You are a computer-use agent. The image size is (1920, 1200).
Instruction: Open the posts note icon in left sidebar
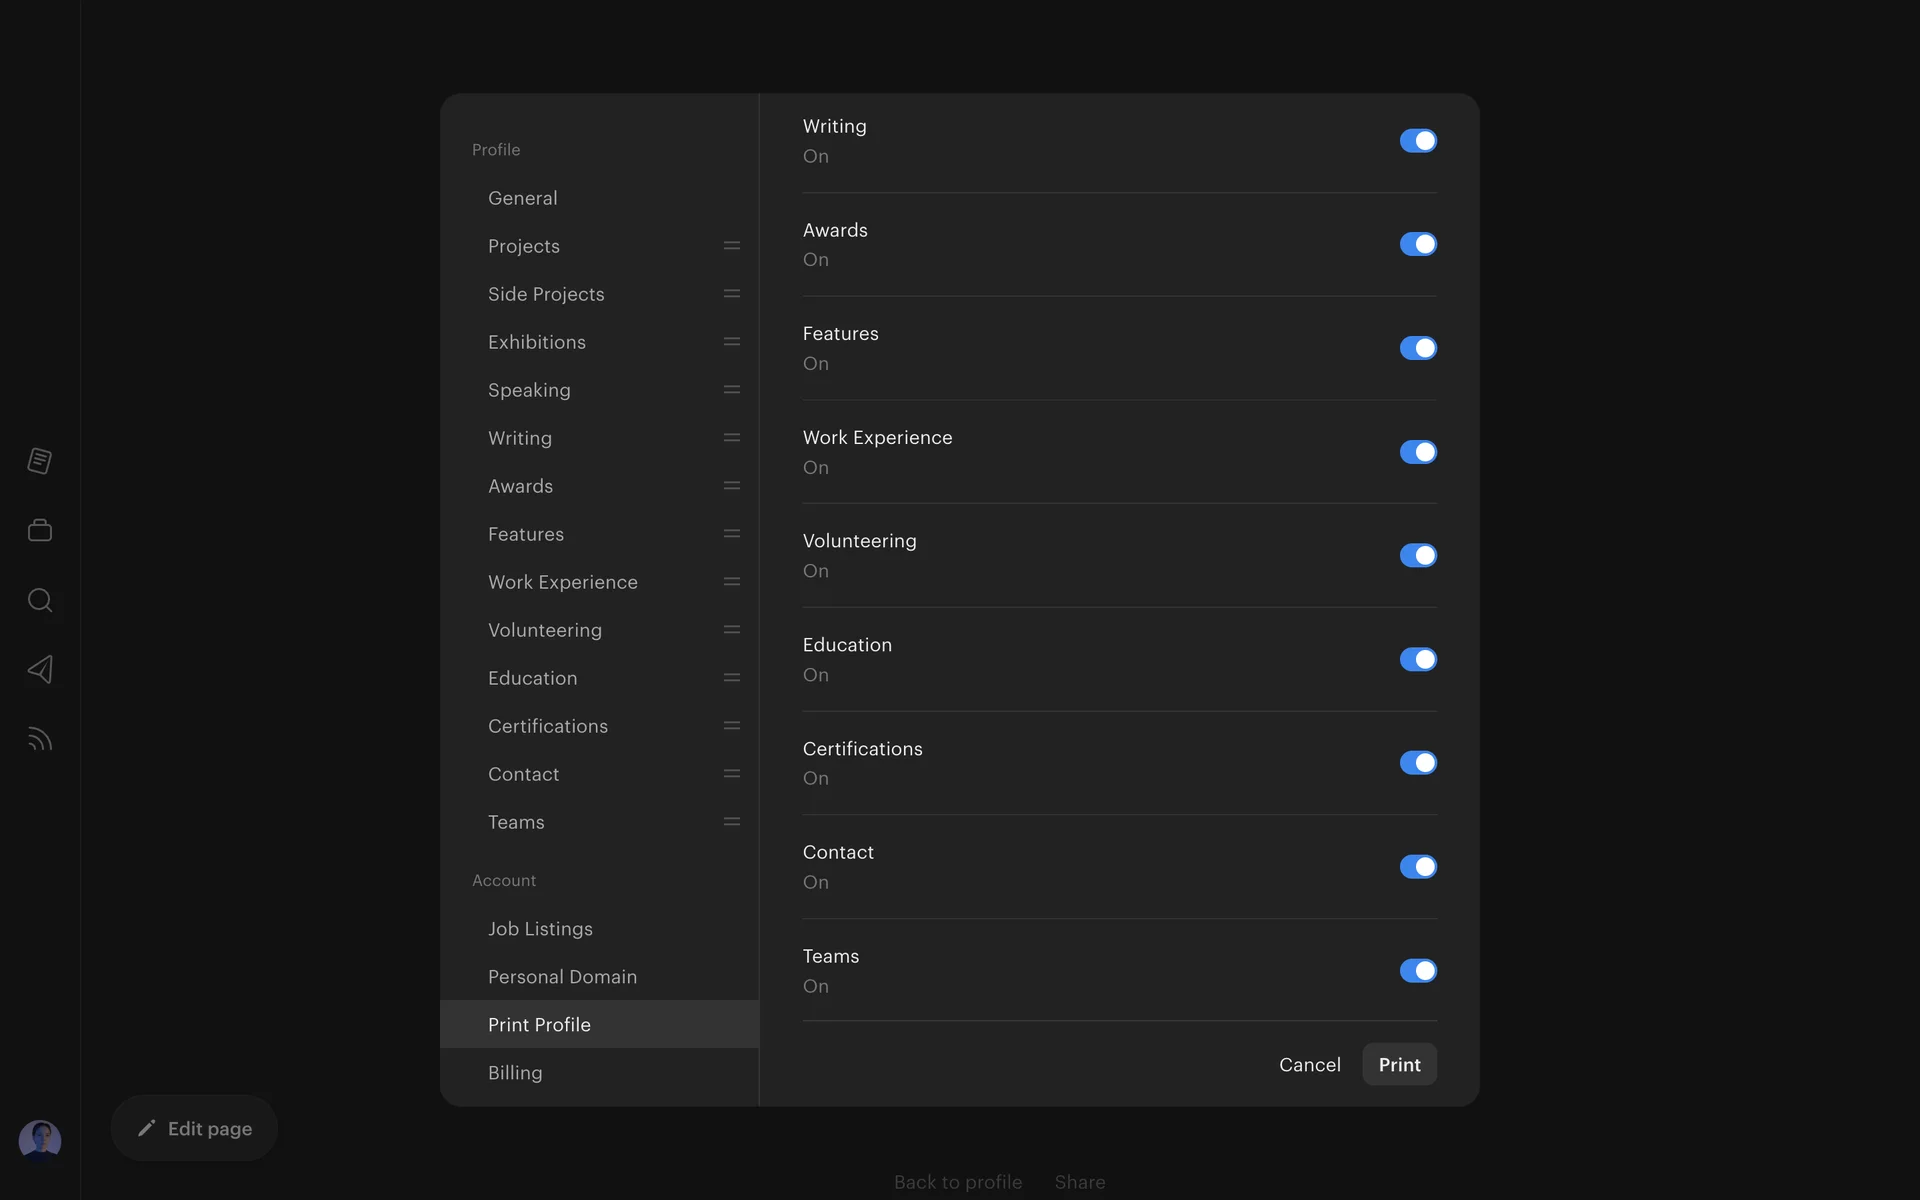[40, 461]
